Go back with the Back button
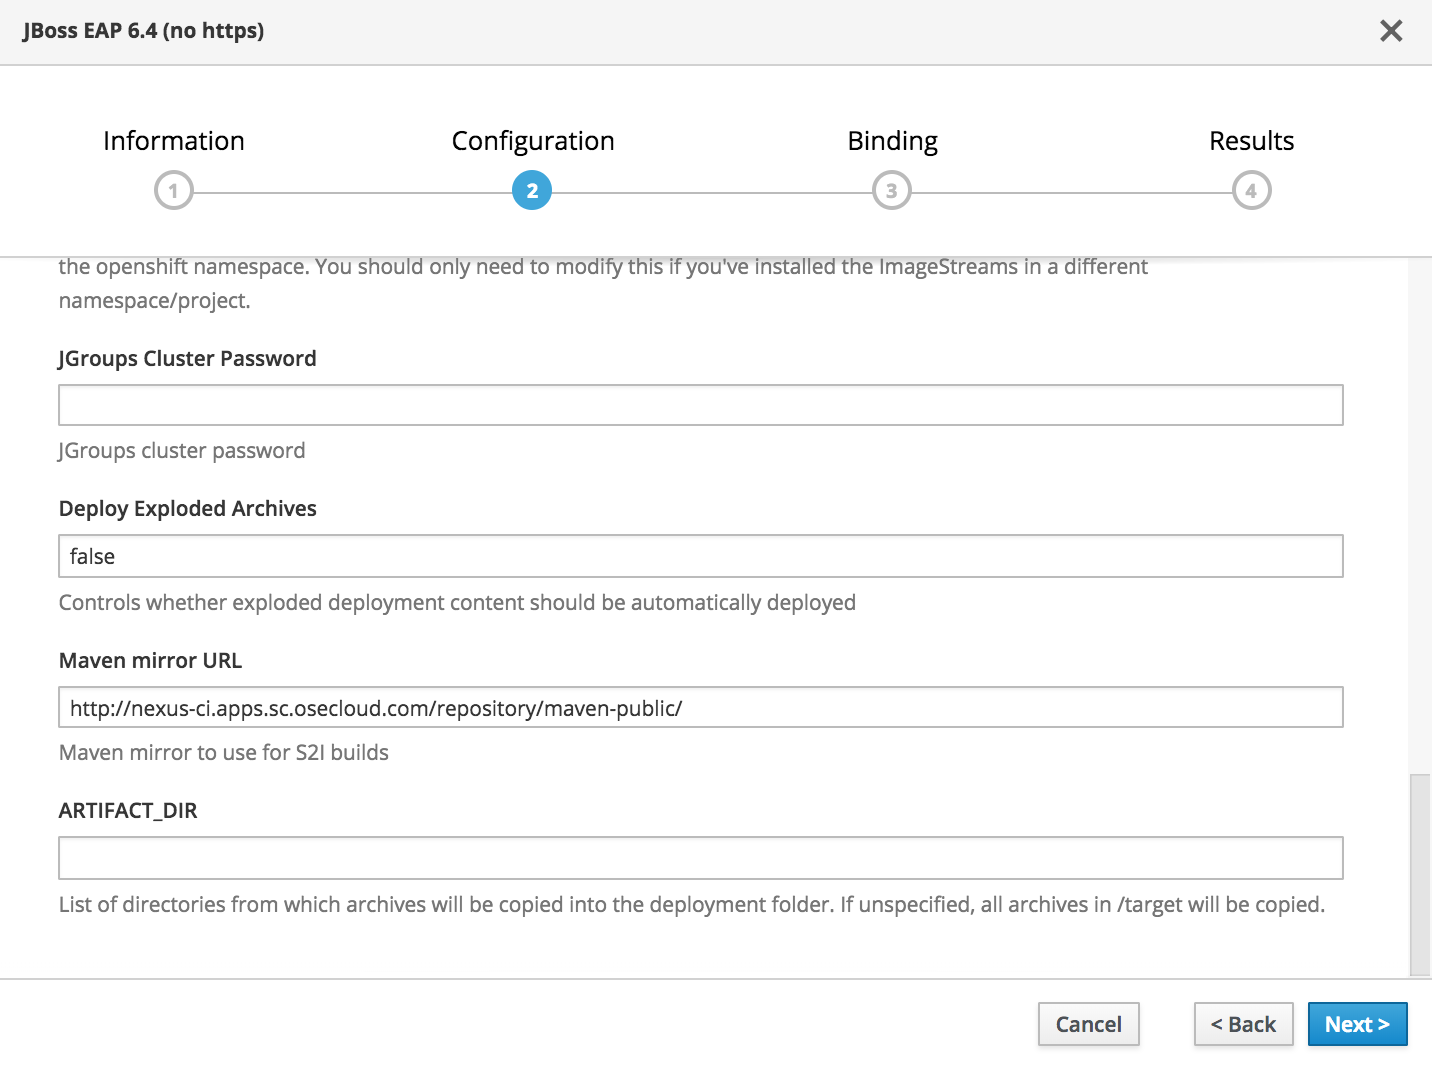This screenshot has width=1432, height=1066. click(1243, 1024)
